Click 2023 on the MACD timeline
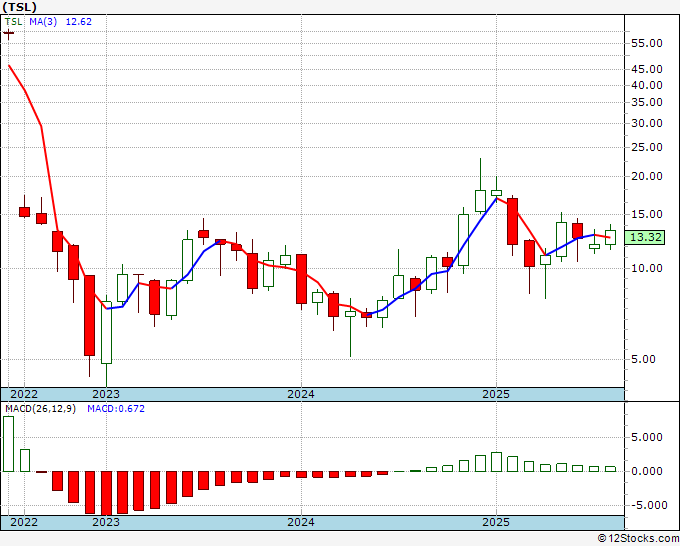 [x=106, y=522]
